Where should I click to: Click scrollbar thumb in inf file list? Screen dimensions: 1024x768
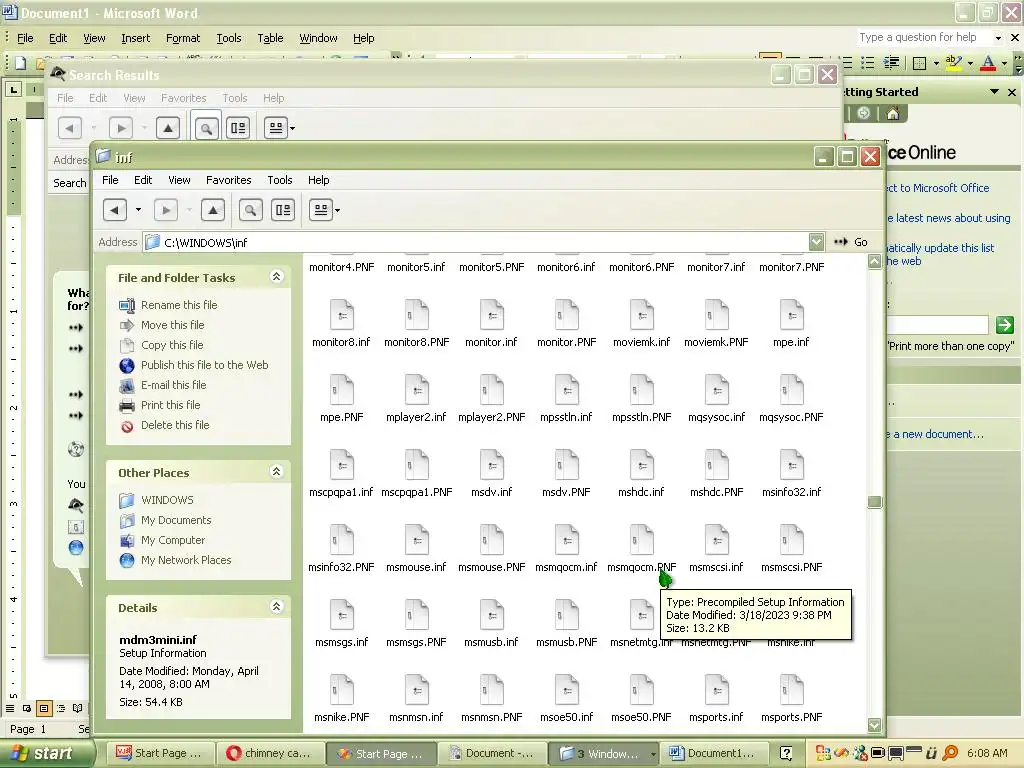tap(874, 502)
